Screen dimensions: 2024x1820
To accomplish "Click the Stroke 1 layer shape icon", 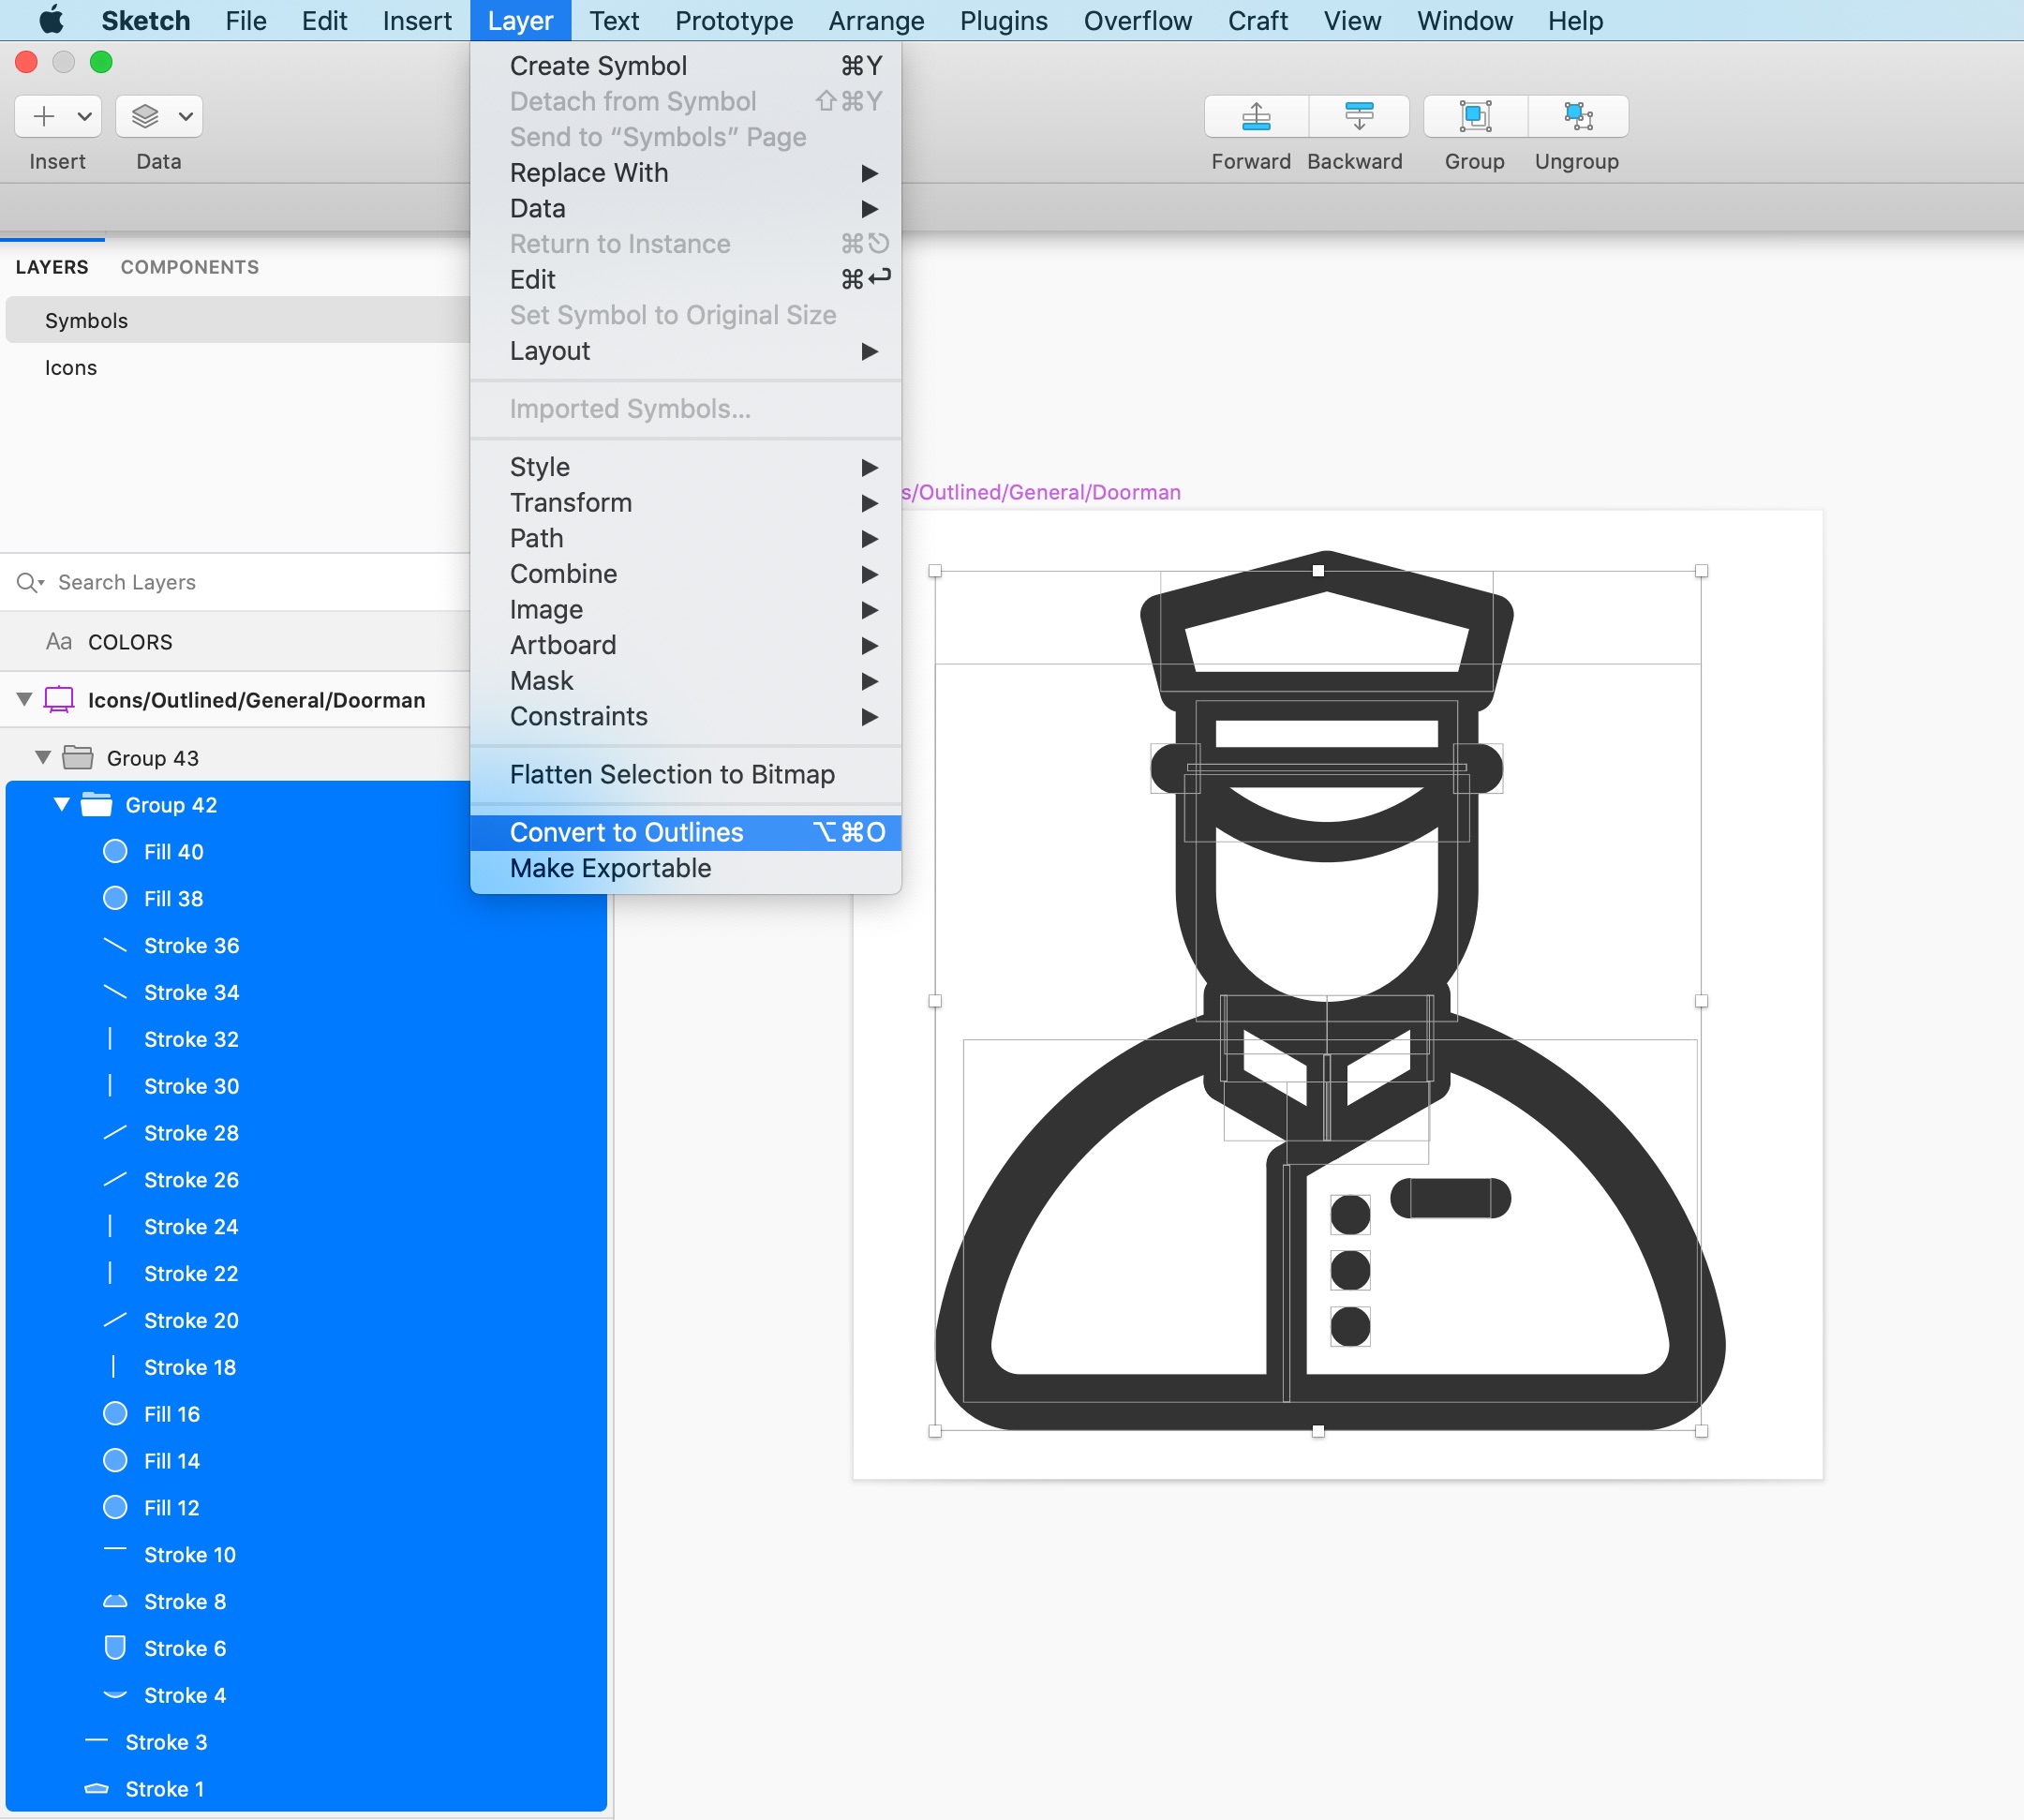I will tap(97, 1789).
